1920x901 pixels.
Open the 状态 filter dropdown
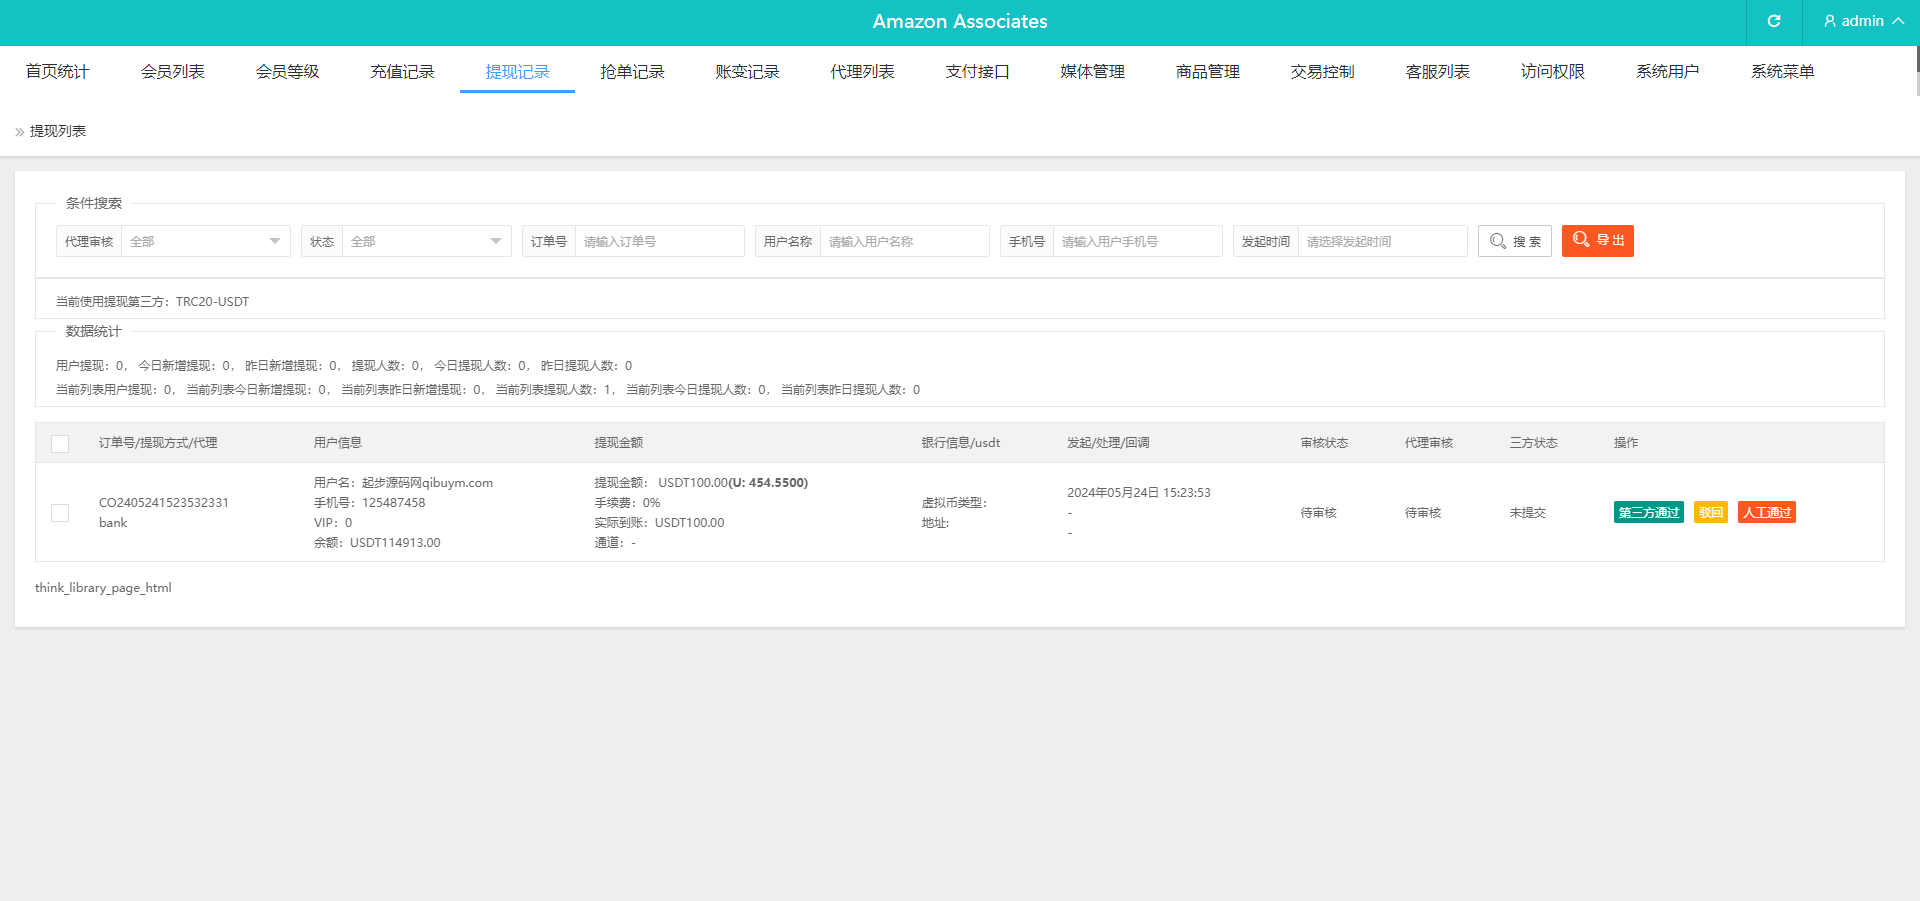(x=426, y=241)
